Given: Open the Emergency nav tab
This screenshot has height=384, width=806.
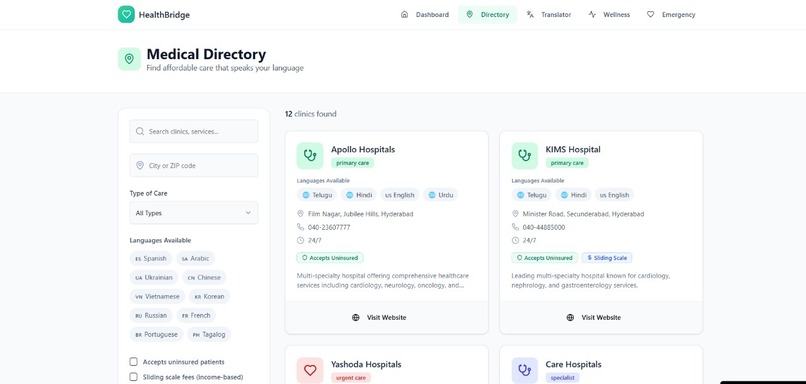Looking at the screenshot, I should [x=671, y=14].
